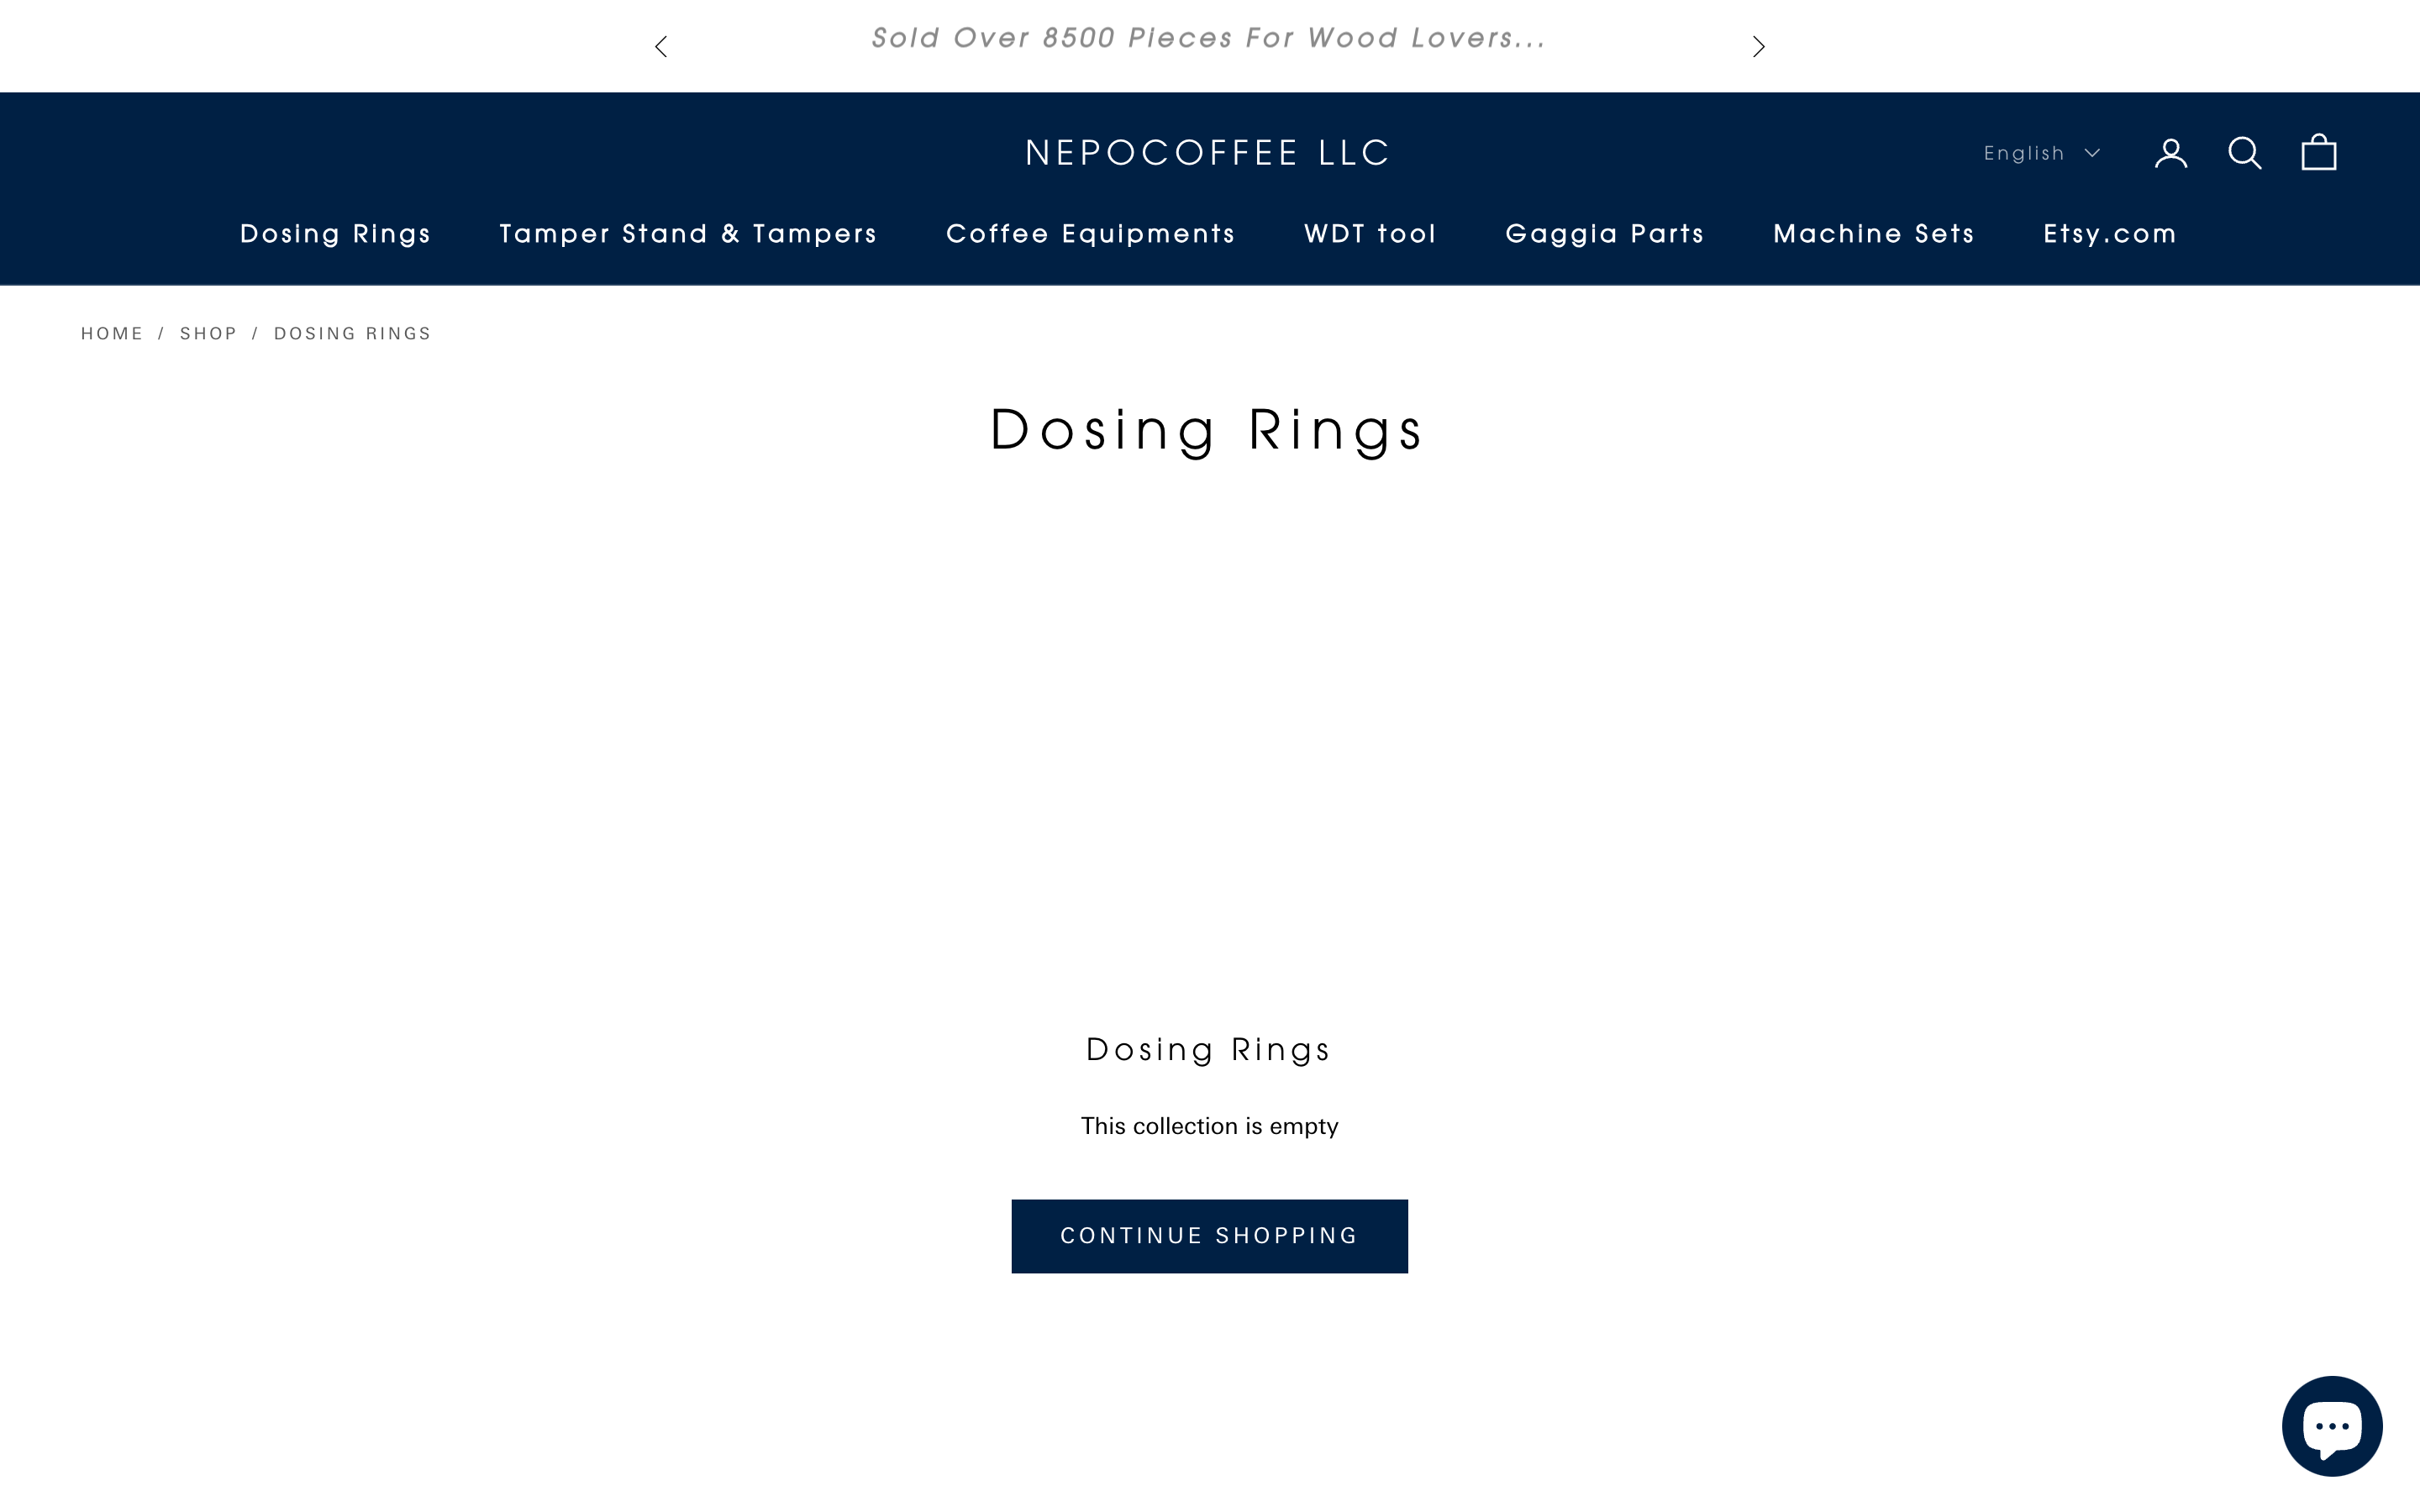The height and width of the screenshot is (1512, 2420).
Task: Click the HOME breadcrumb link
Action: coord(112,333)
